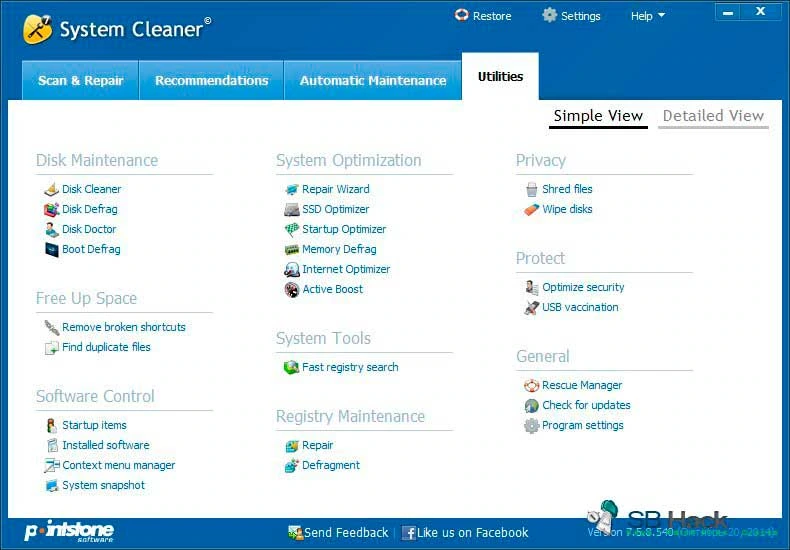Click the Disk Cleaner broom icon
The width and height of the screenshot is (790, 550).
coord(51,189)
